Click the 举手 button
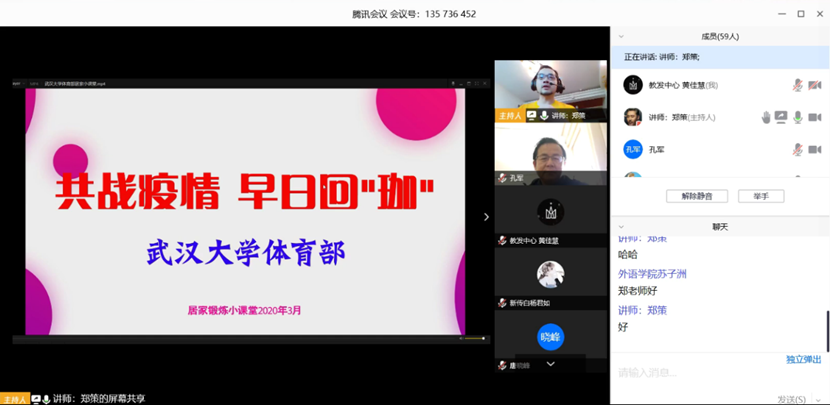 point(761,196)
